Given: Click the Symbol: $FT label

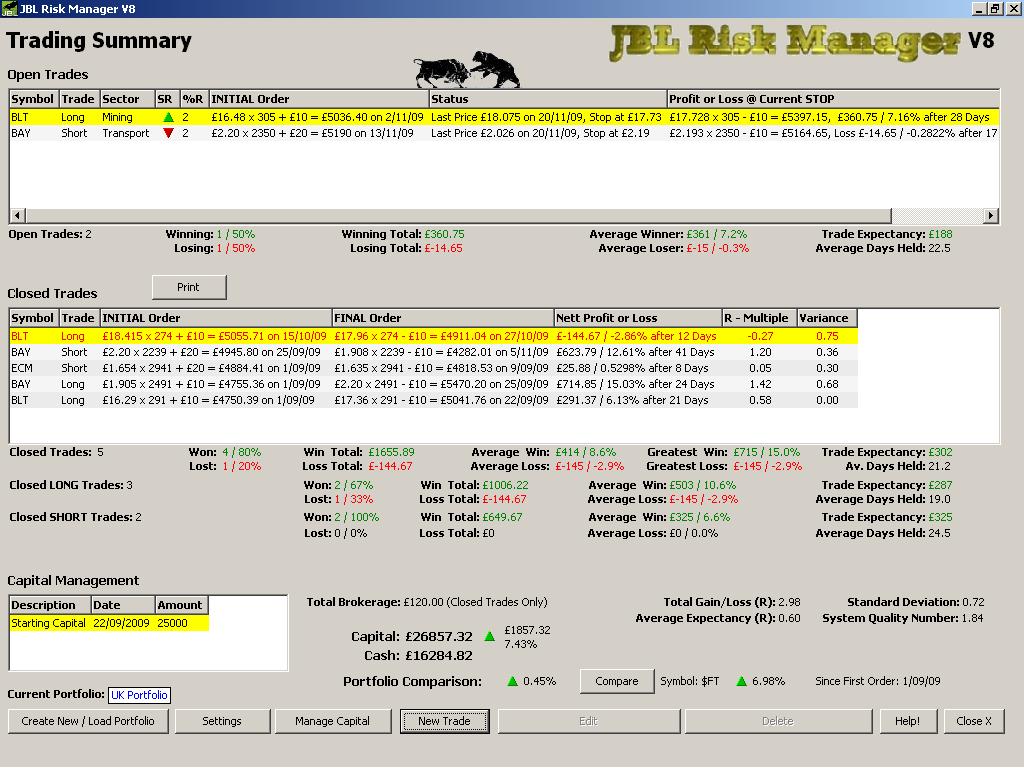Looking at the screenshot, I should pos(690,681).
